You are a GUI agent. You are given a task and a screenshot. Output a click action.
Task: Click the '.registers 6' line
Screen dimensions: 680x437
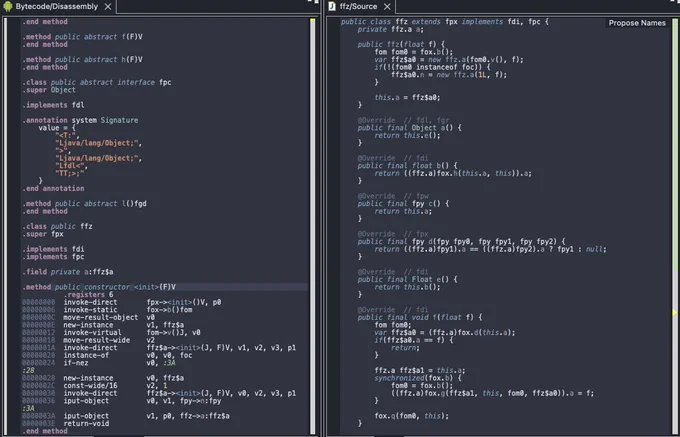click(88, 295)
